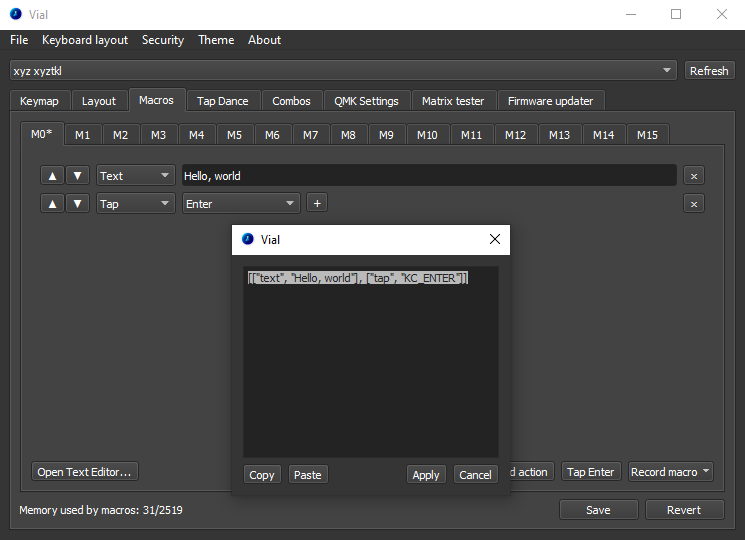Select the M5 macro tab
745x540 pixels.
(234, 135)
